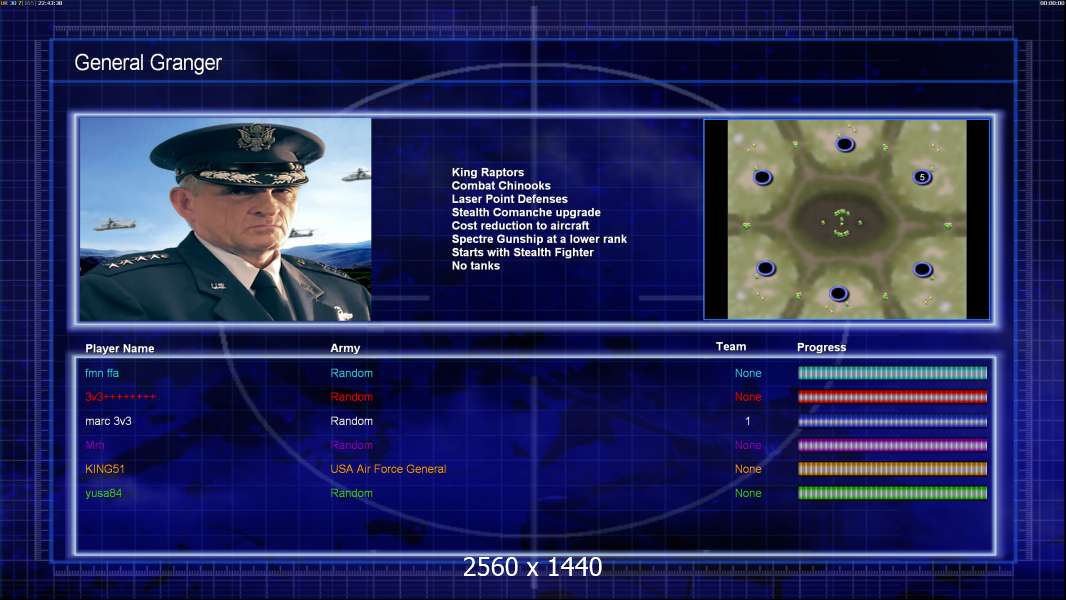This screenshot has height=600, width=1066.
Task: Select player name Mrh
Action: pyautogui.click(x=94, y=445)
